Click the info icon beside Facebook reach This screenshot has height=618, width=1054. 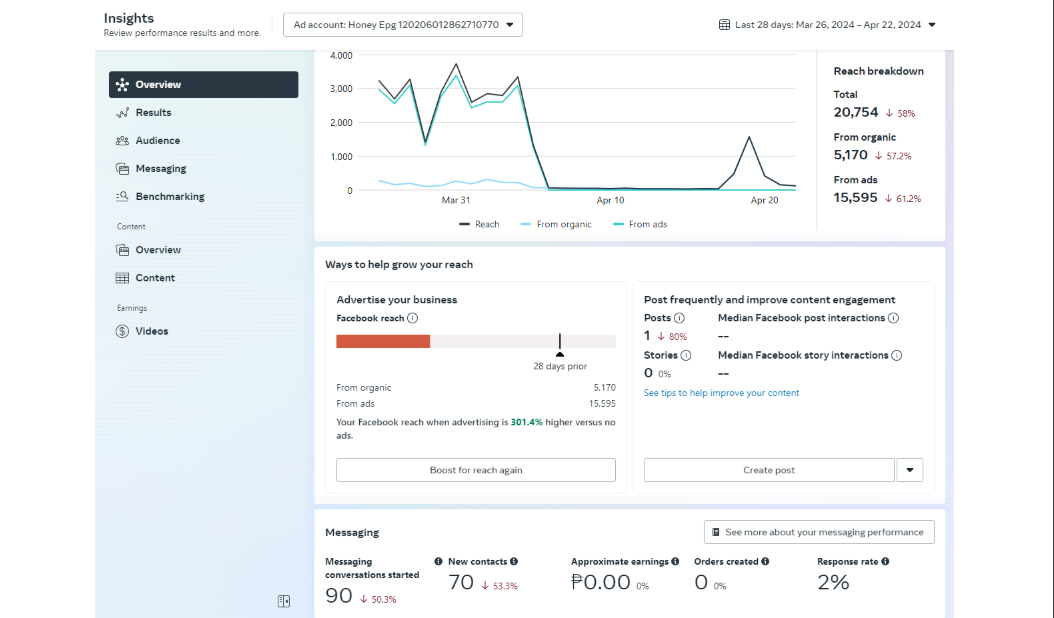coord(413,318)
